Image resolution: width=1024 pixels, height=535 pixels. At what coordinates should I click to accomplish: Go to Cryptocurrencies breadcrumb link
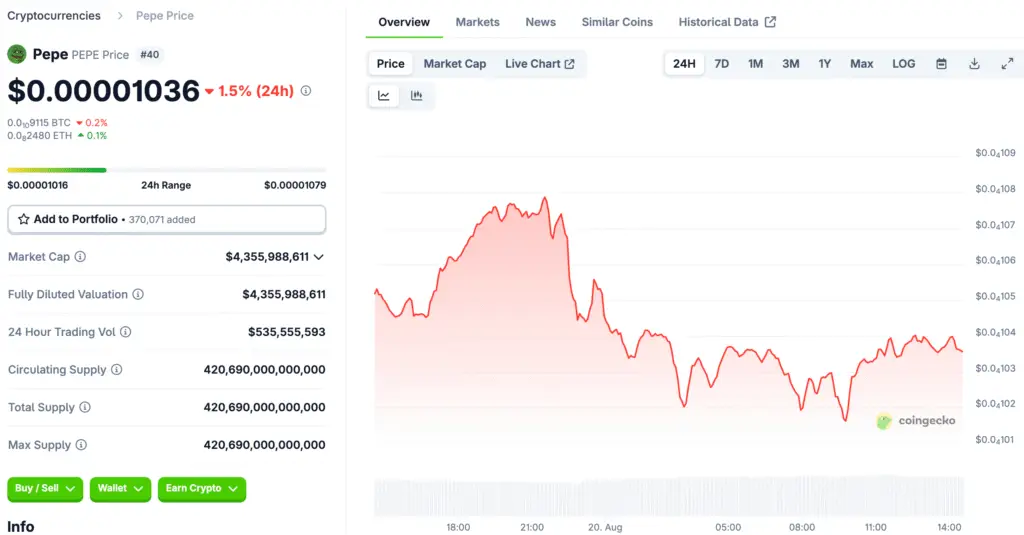coord(54,16)
